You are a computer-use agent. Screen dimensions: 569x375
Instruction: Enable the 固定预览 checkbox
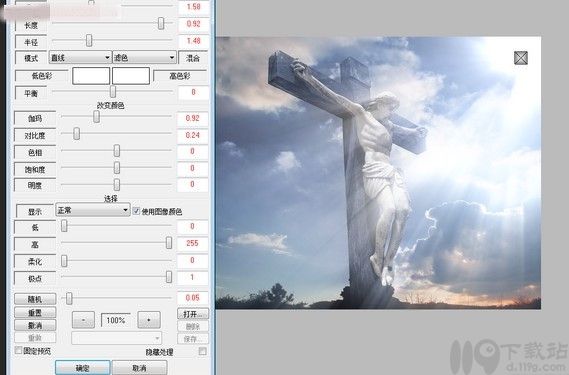(x=18, y=350)
